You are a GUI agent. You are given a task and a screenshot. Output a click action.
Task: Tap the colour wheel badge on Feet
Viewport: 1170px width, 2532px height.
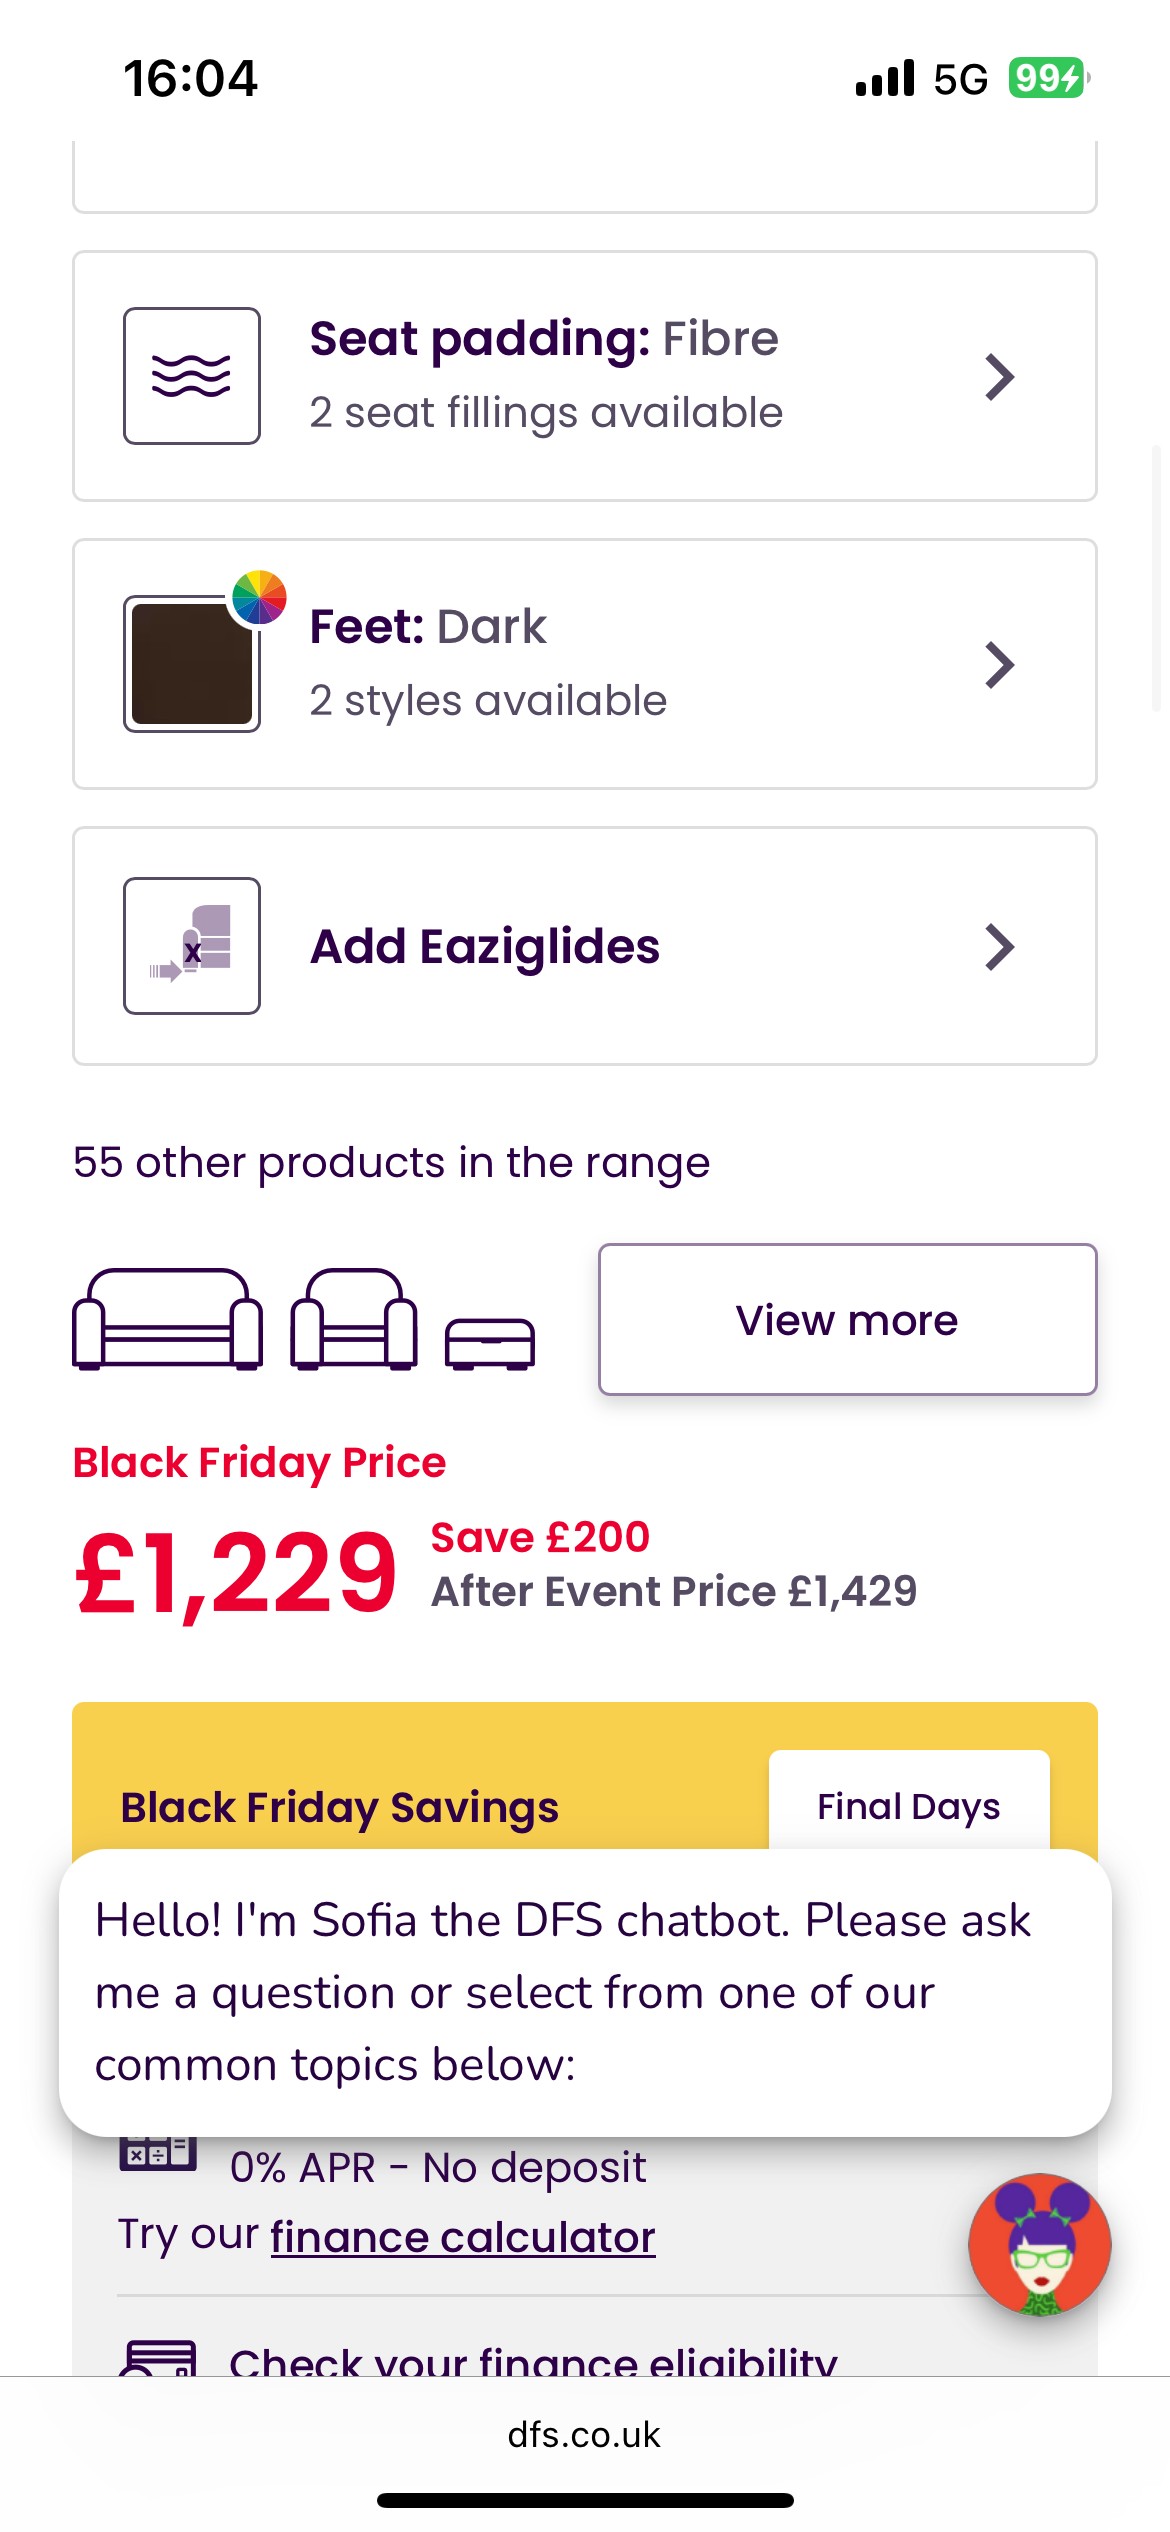pyautogui.click(x=259, y=598)
